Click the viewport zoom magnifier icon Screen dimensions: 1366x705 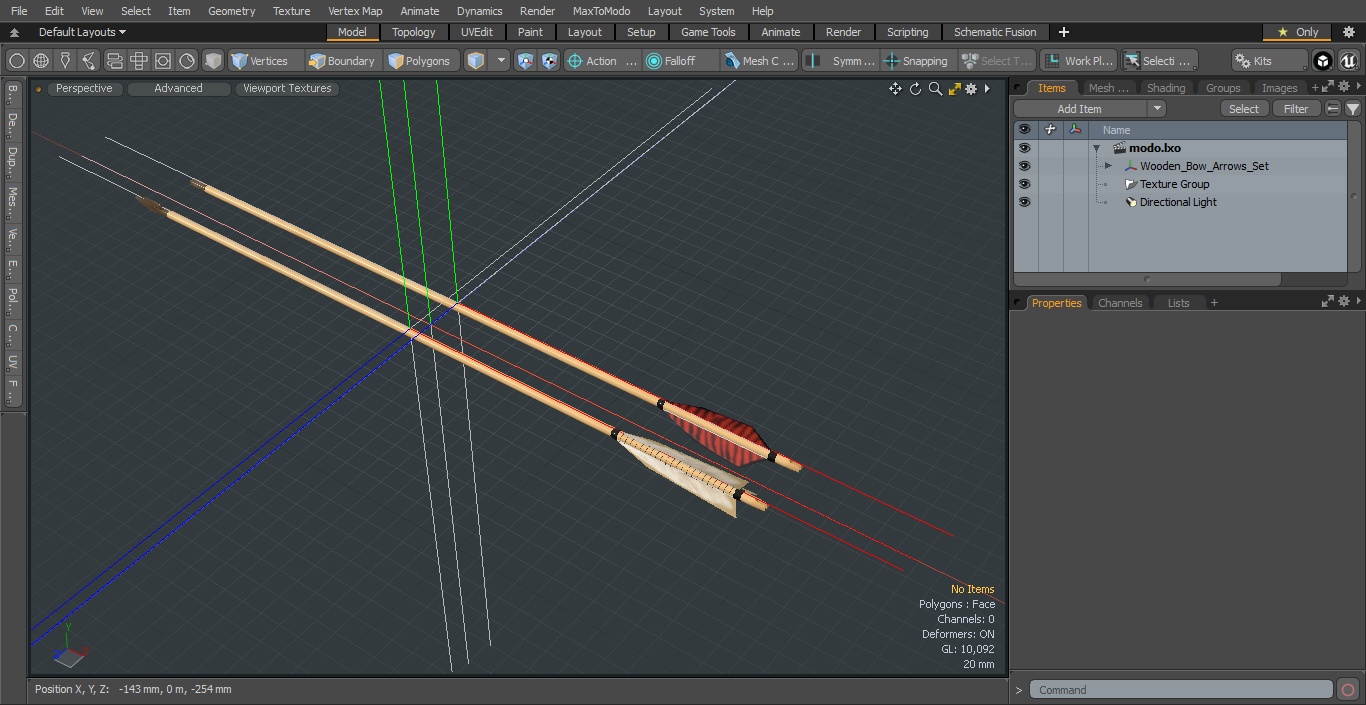coord(935,89)
